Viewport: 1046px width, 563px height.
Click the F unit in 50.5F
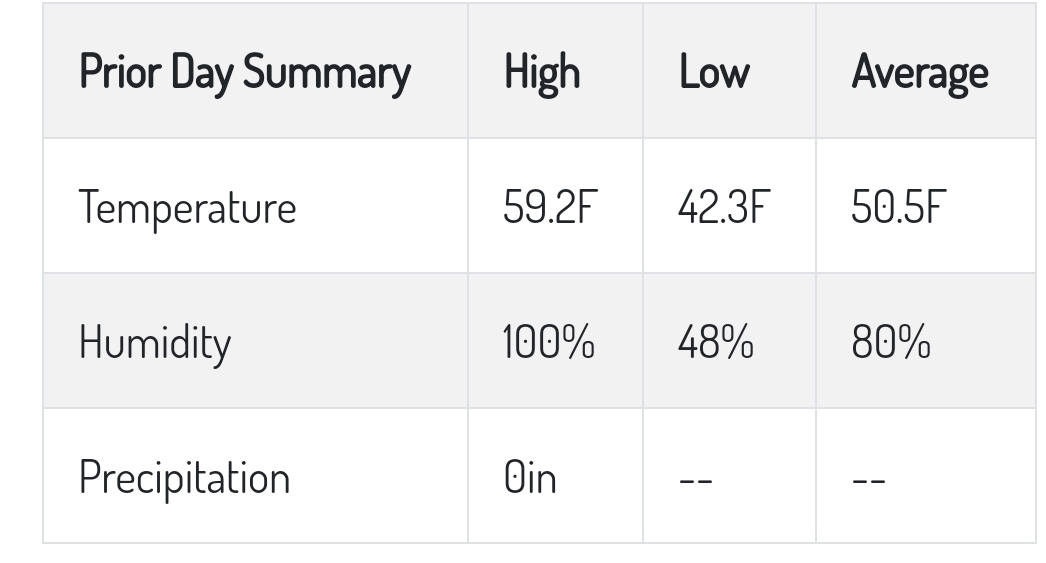click(x=936, y=207)
